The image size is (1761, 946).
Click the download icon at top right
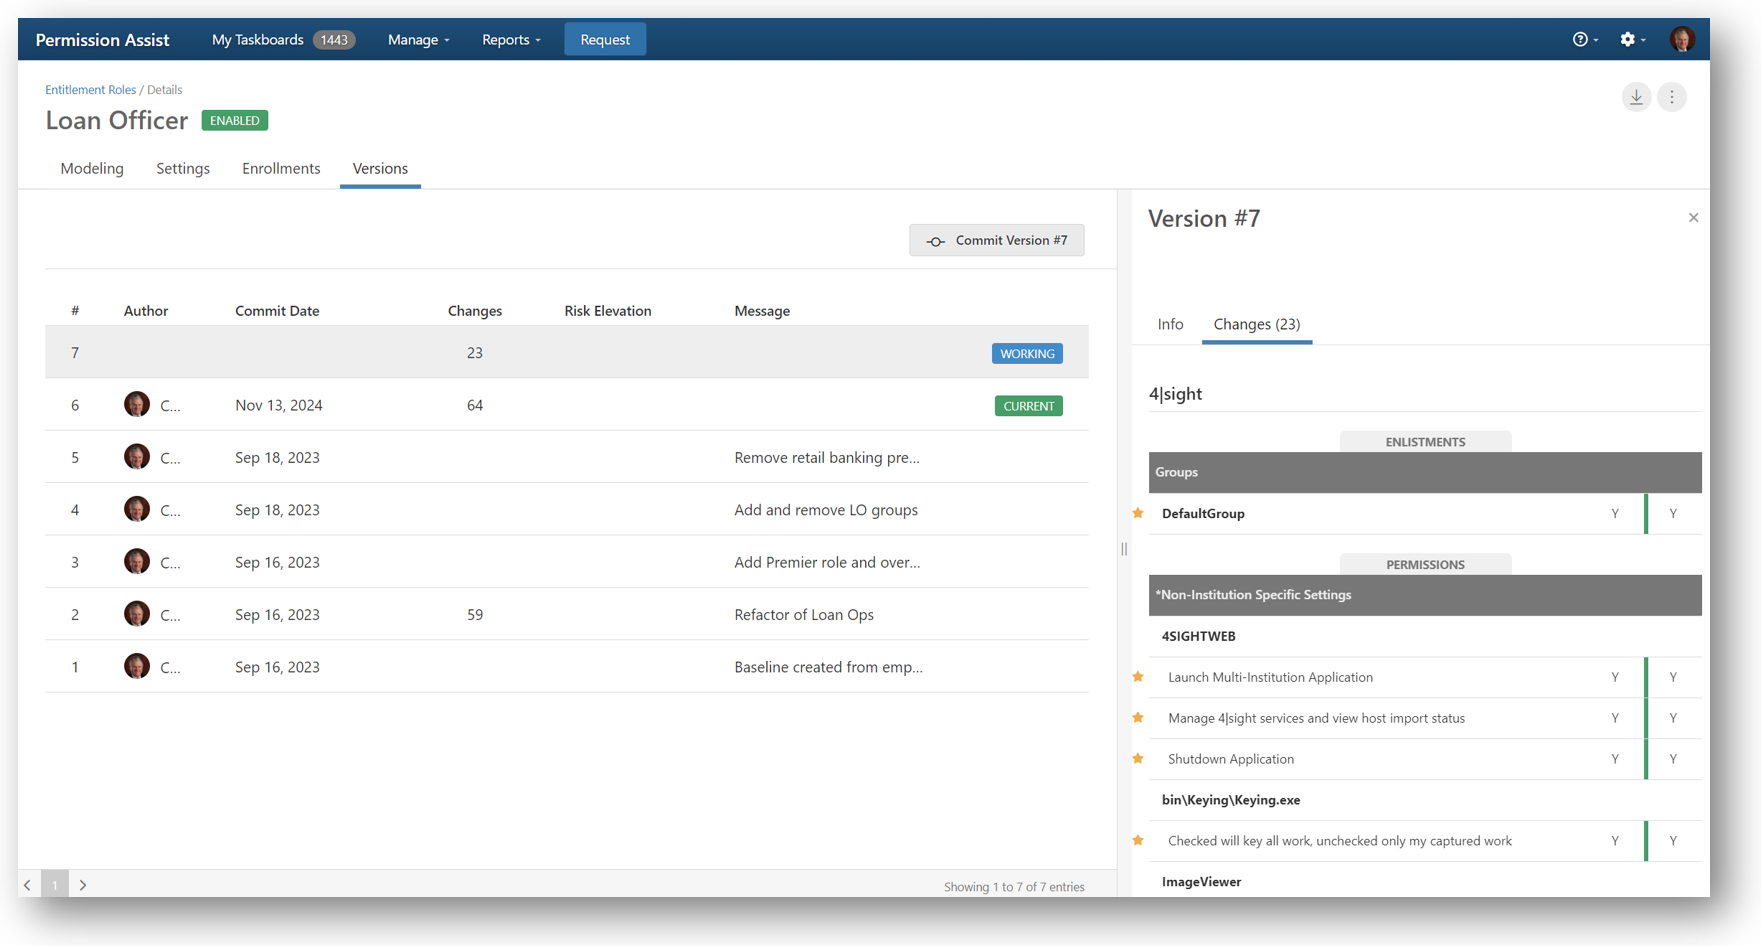(x=1636, y=97)
